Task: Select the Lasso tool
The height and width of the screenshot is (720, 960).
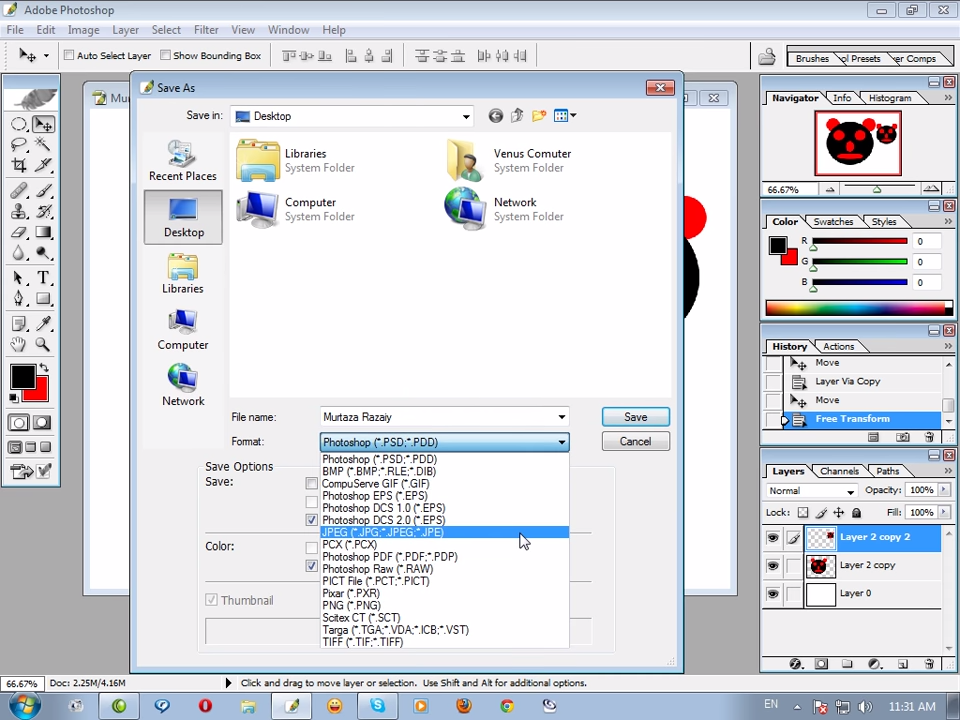Action: 18,144
